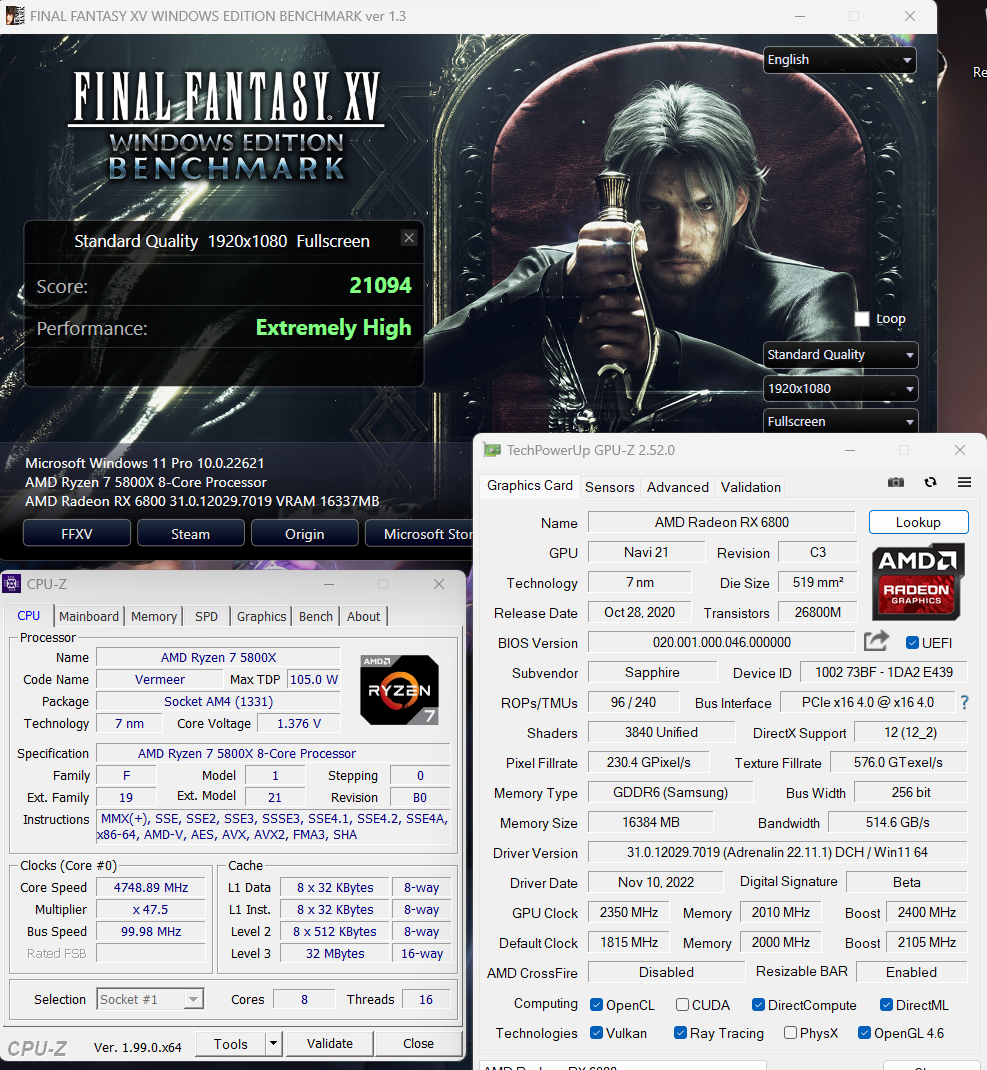
Task: Toggle the Vulkan checkbox
Action: click(597, 1032)
